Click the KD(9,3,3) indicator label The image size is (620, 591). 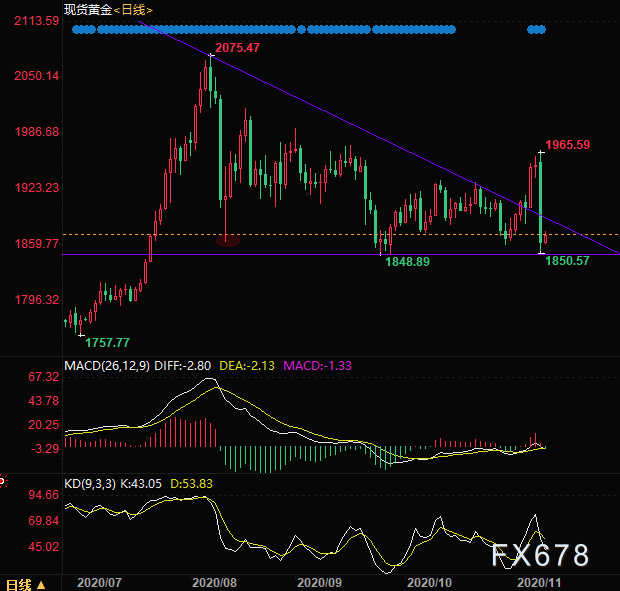(90, 483)
